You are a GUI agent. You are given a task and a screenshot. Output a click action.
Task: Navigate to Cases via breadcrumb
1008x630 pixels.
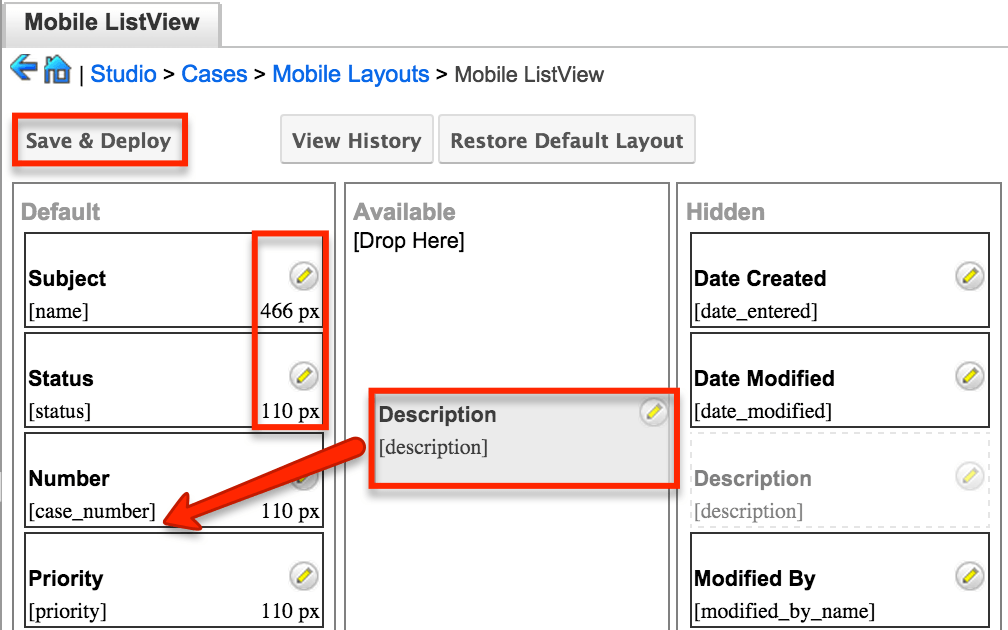215,74
